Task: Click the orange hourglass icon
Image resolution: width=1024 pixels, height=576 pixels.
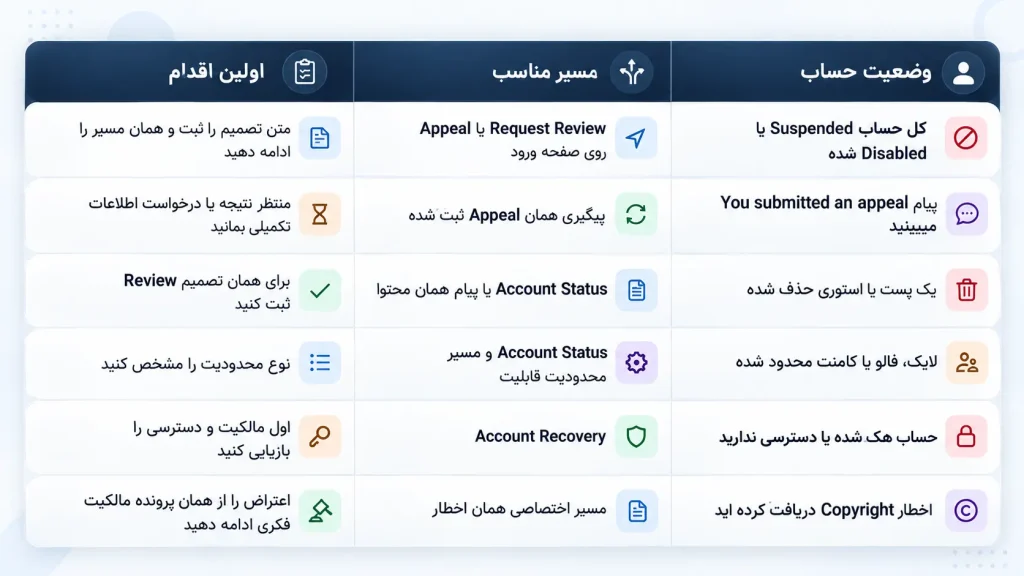Action: pyautogui.click(x=319, y=214)
